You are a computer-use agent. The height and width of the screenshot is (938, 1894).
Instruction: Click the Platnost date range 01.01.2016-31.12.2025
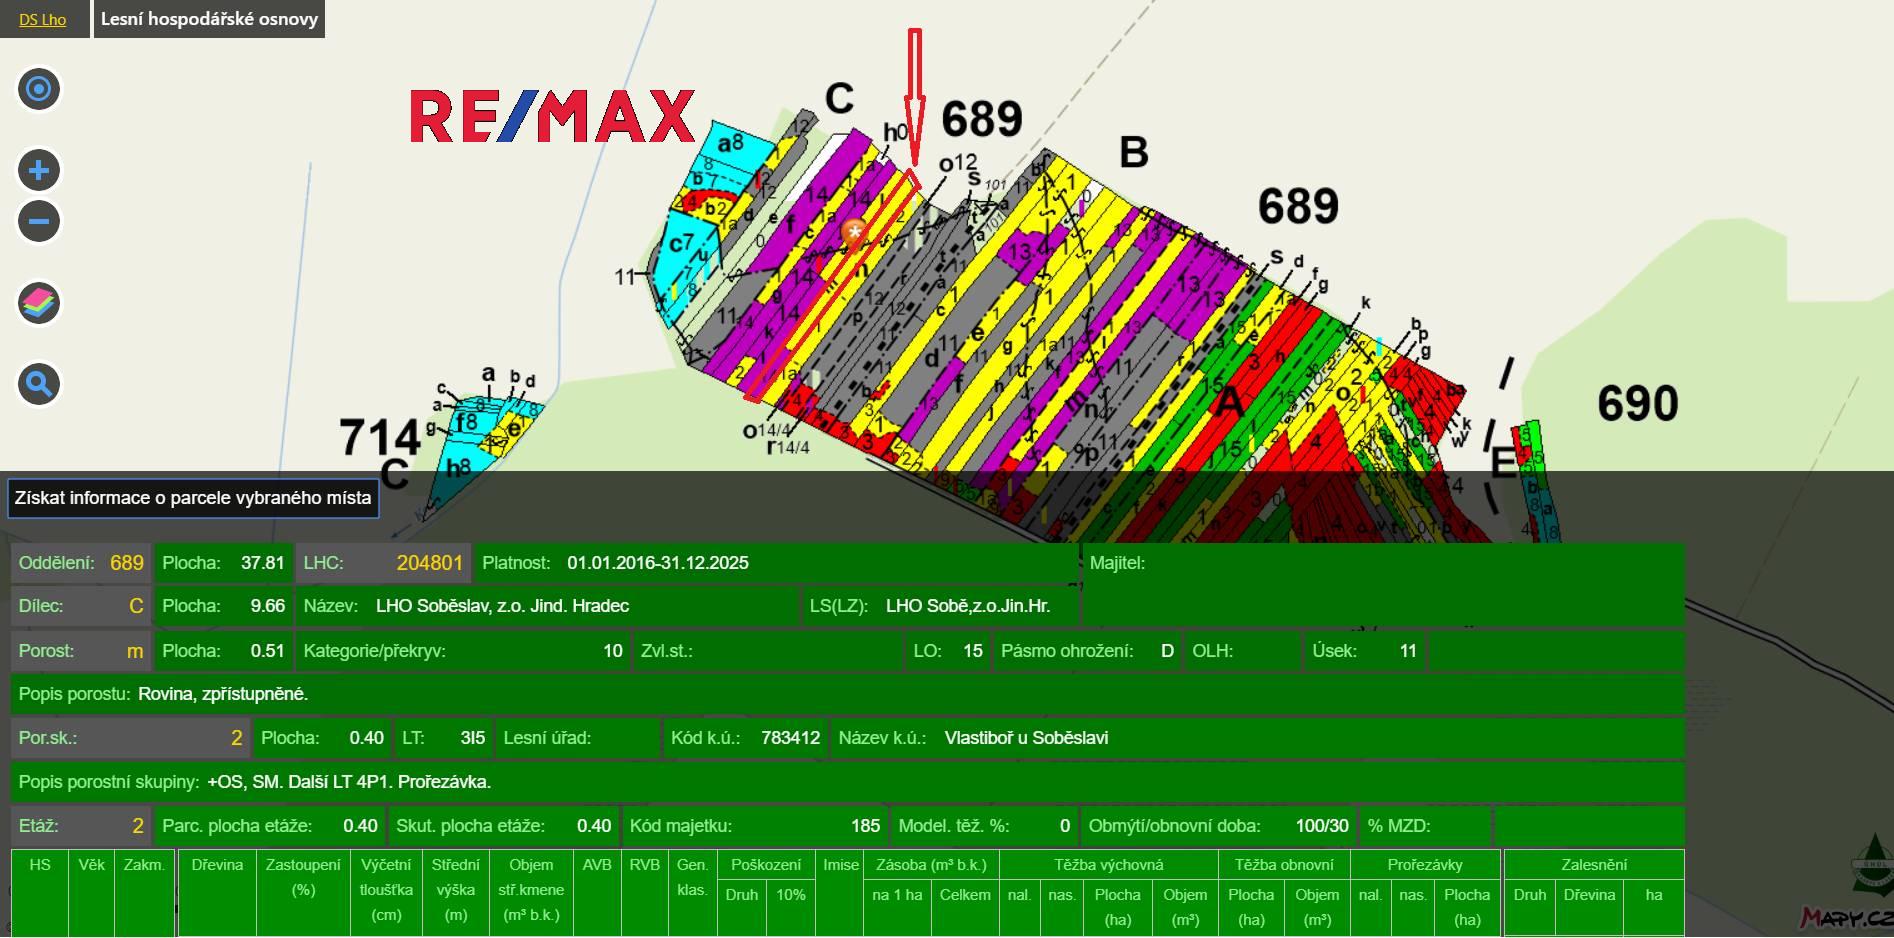click(657, 563)
